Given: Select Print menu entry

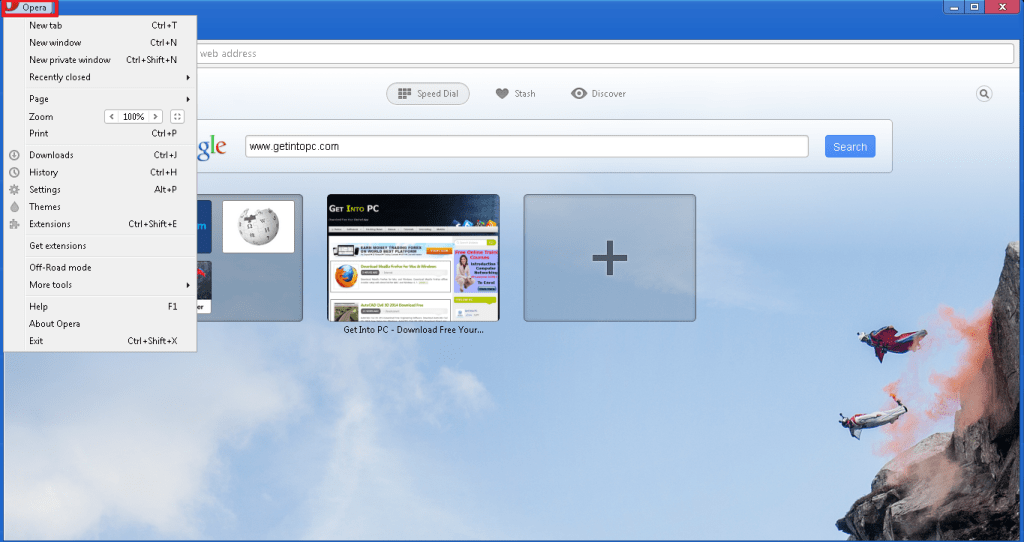Looking at the screenshot, I should tap(101, 133).
